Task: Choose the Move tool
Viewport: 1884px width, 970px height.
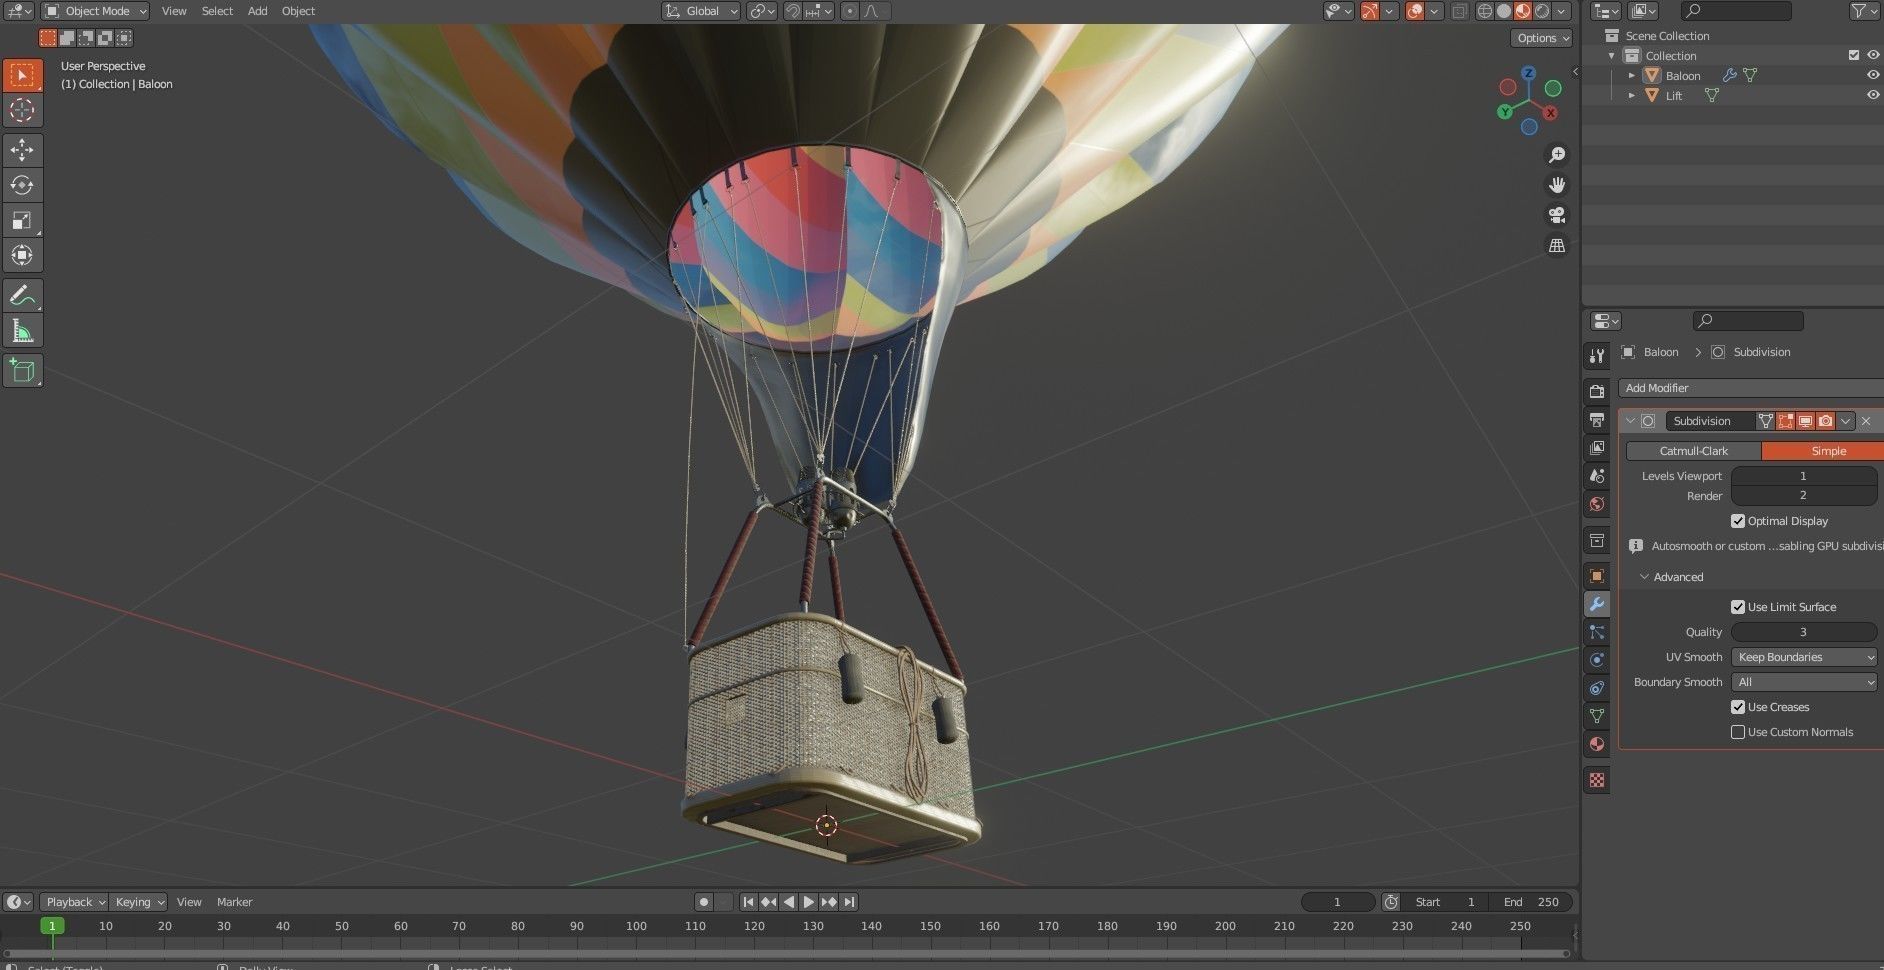Action: coord(22,150)
